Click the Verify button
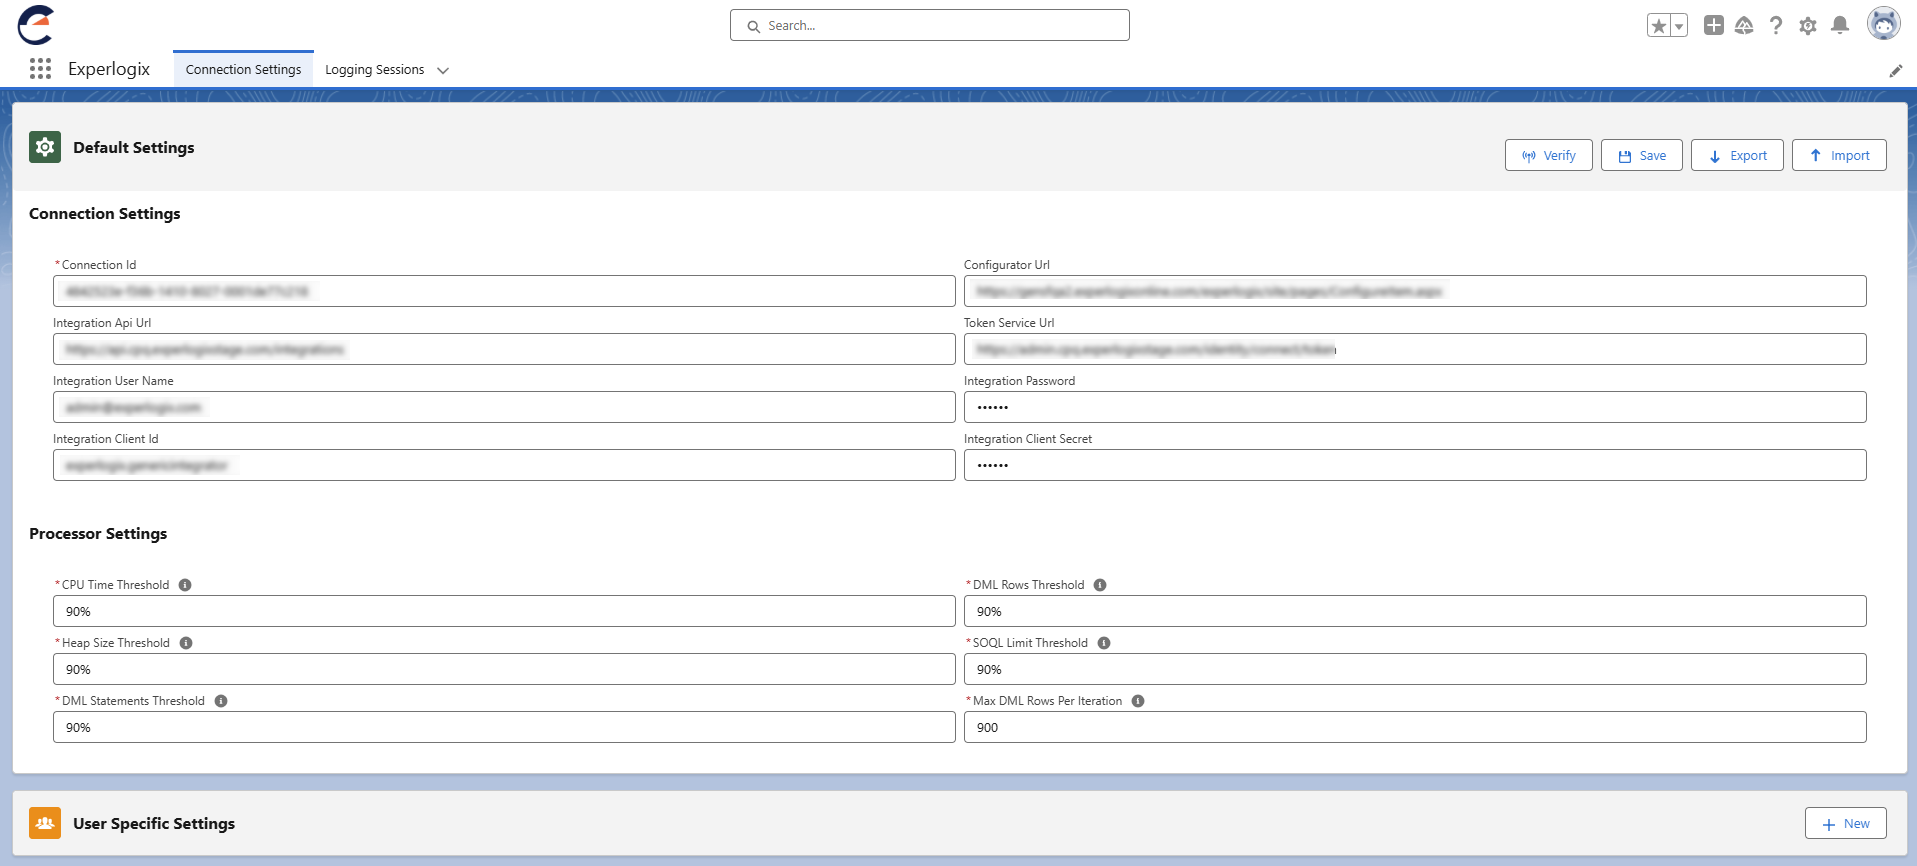The height and width of the screenshot is (866, 1917). click(1549, 155)
